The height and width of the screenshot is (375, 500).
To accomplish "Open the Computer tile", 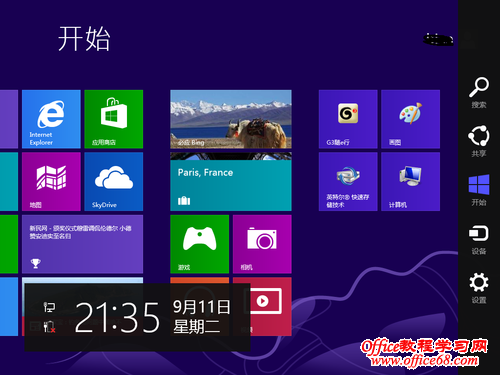I will pos(410,182).
